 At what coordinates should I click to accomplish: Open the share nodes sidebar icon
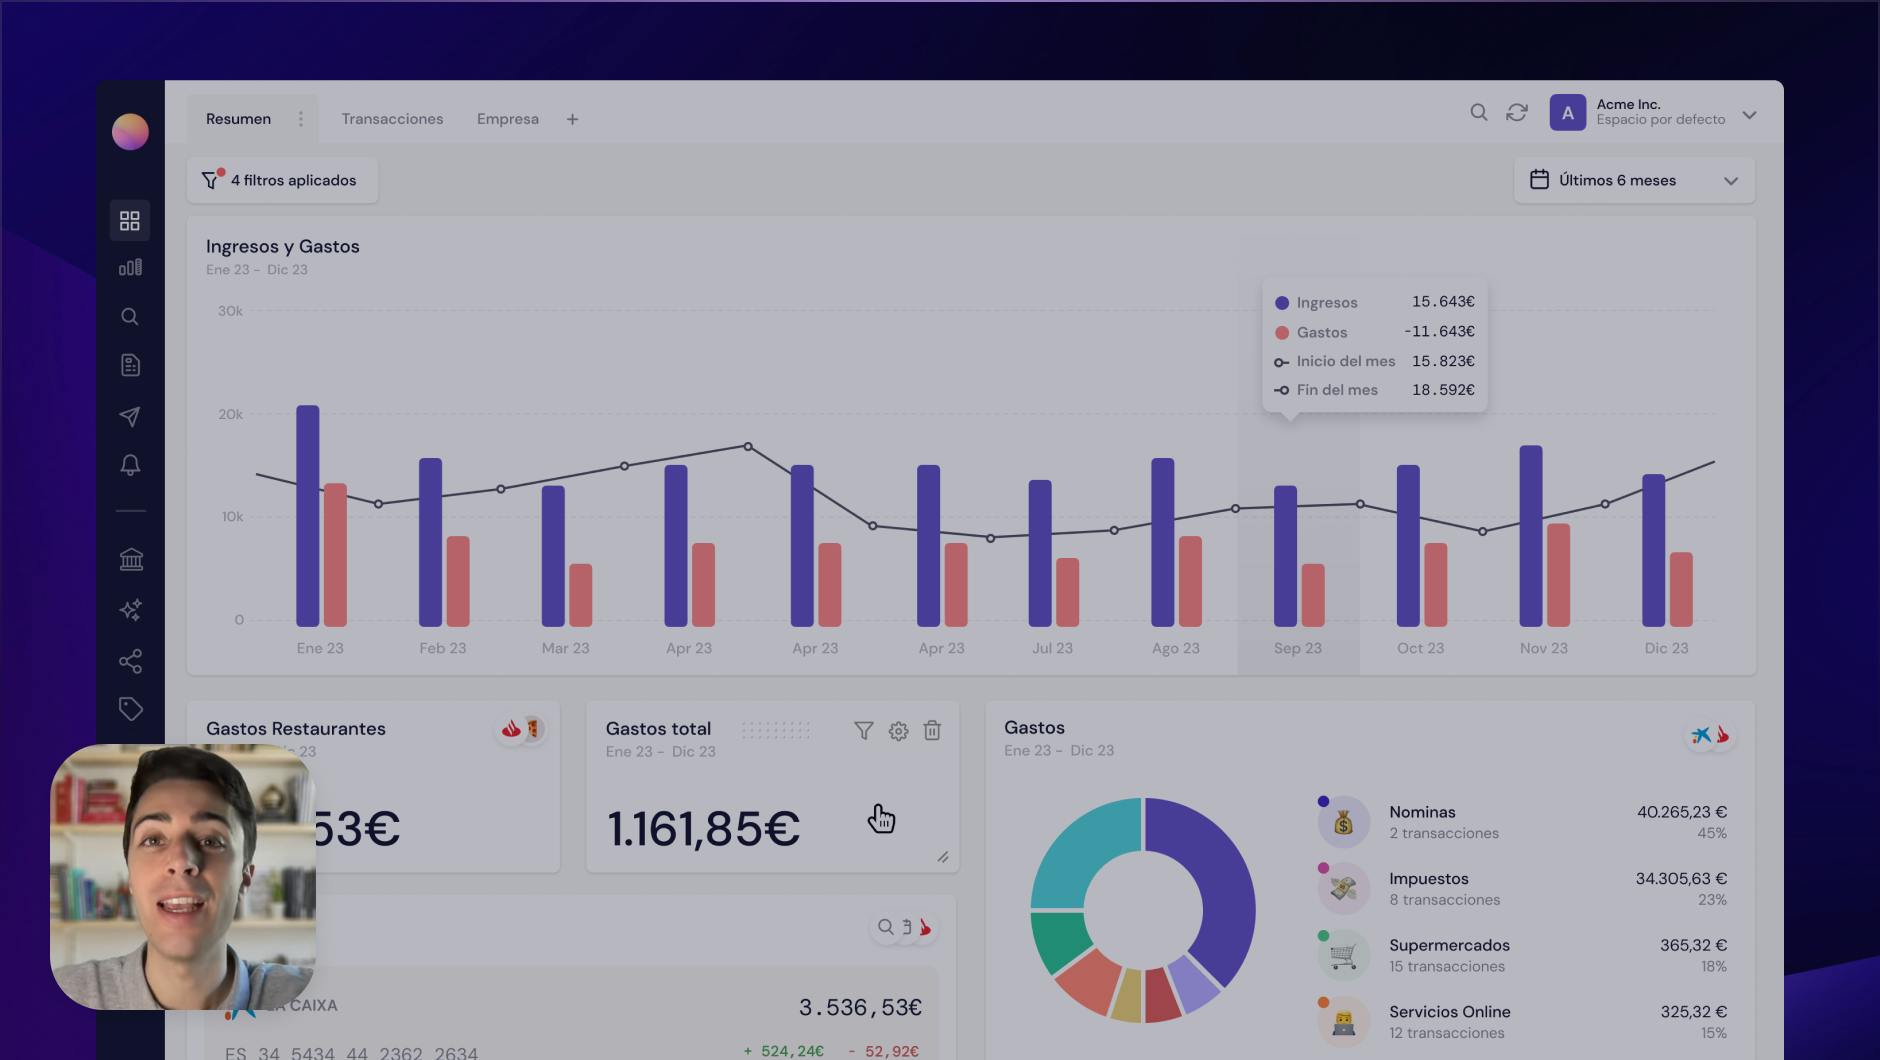pos(130,661)
